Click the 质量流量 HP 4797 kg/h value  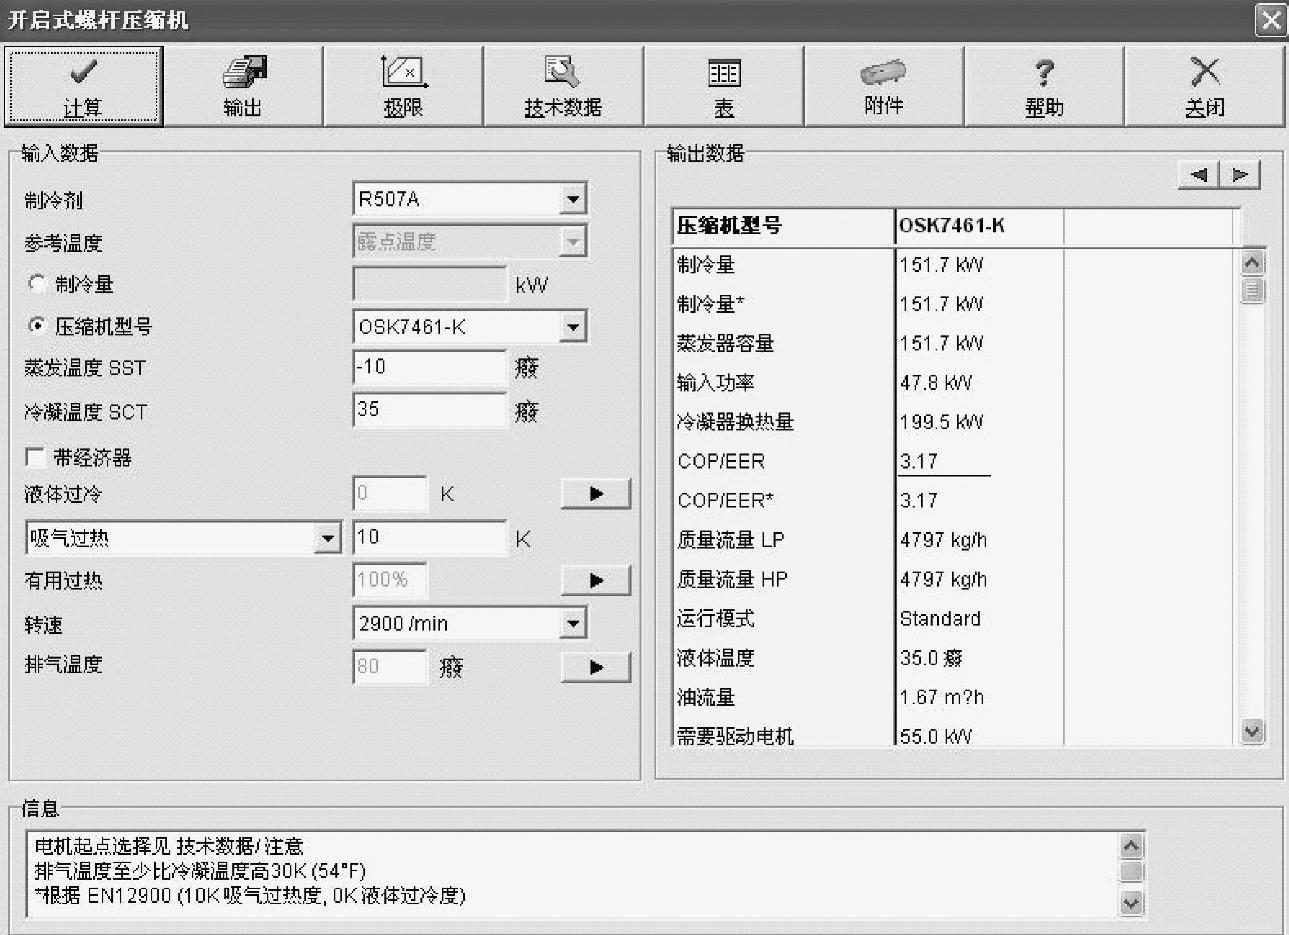943,579
